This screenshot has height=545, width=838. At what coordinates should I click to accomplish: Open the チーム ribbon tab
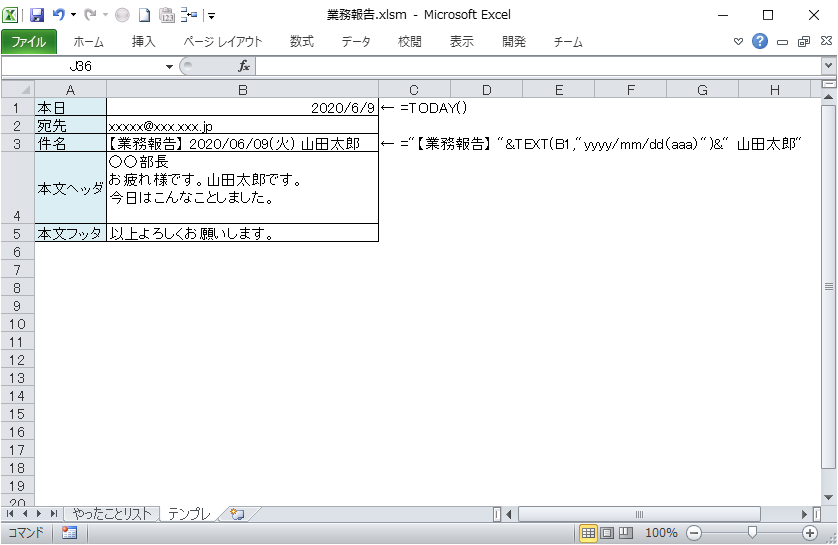(x=568, y=42)
